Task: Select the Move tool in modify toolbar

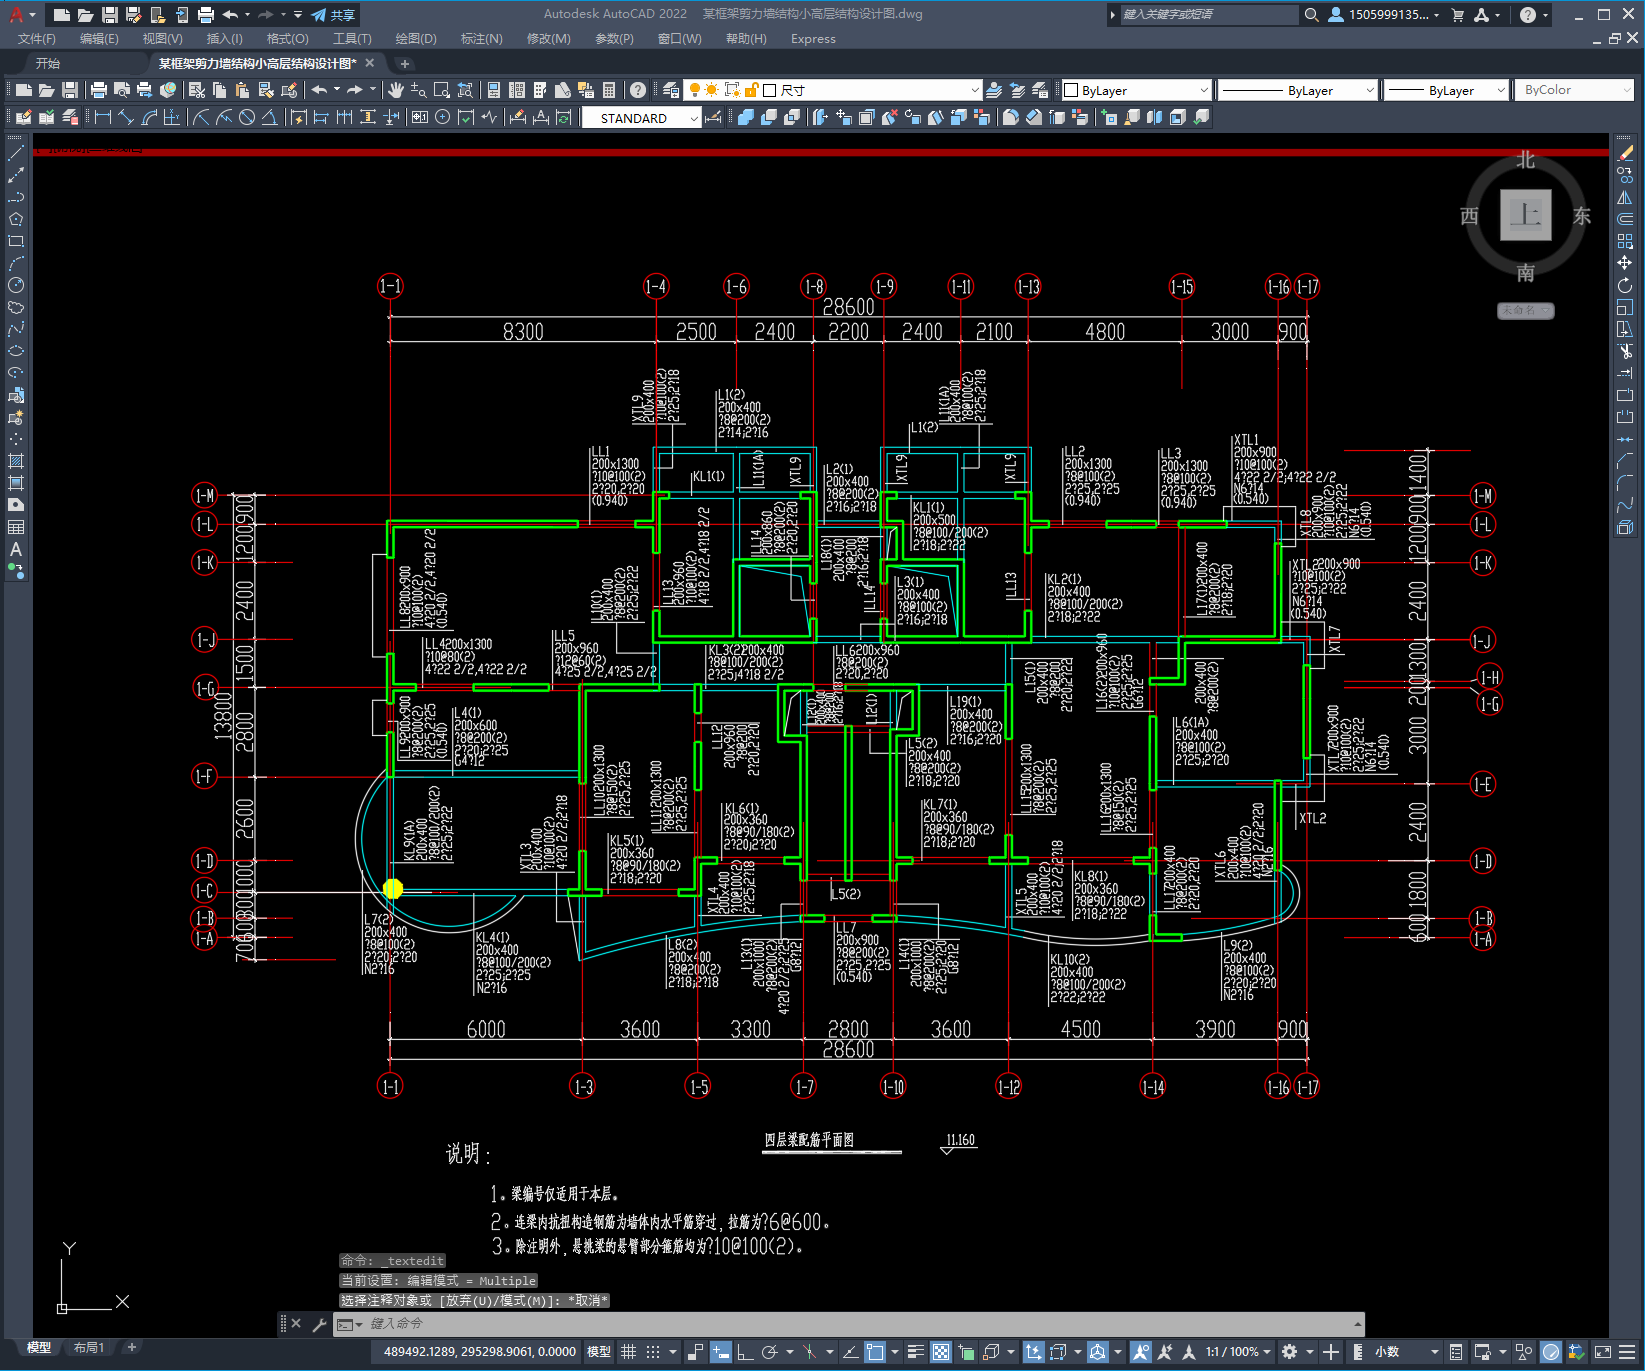Action: point(1625,263)
